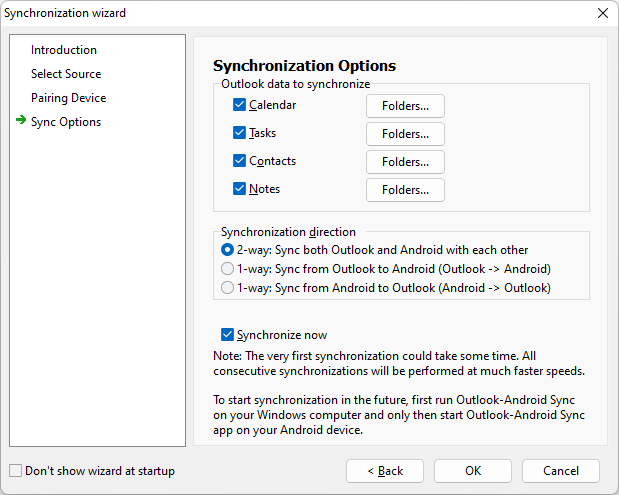Open Folders for Tasks

(x=405, y=134)
